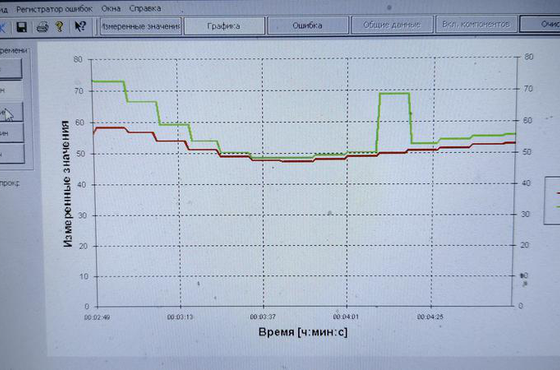Click the 00:03:37 time axis label
Viewport: 560px width, 370px height.
coord(262,317)
